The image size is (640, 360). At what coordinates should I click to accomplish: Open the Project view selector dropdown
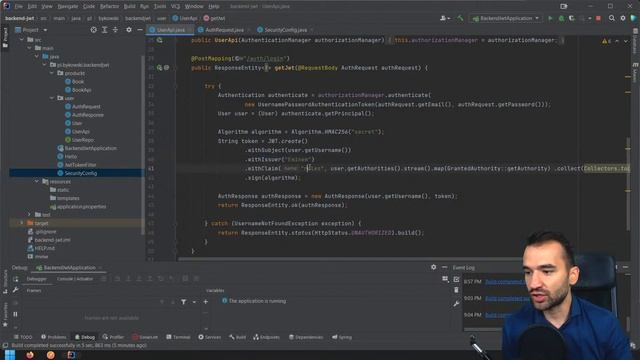coord(31,30)
